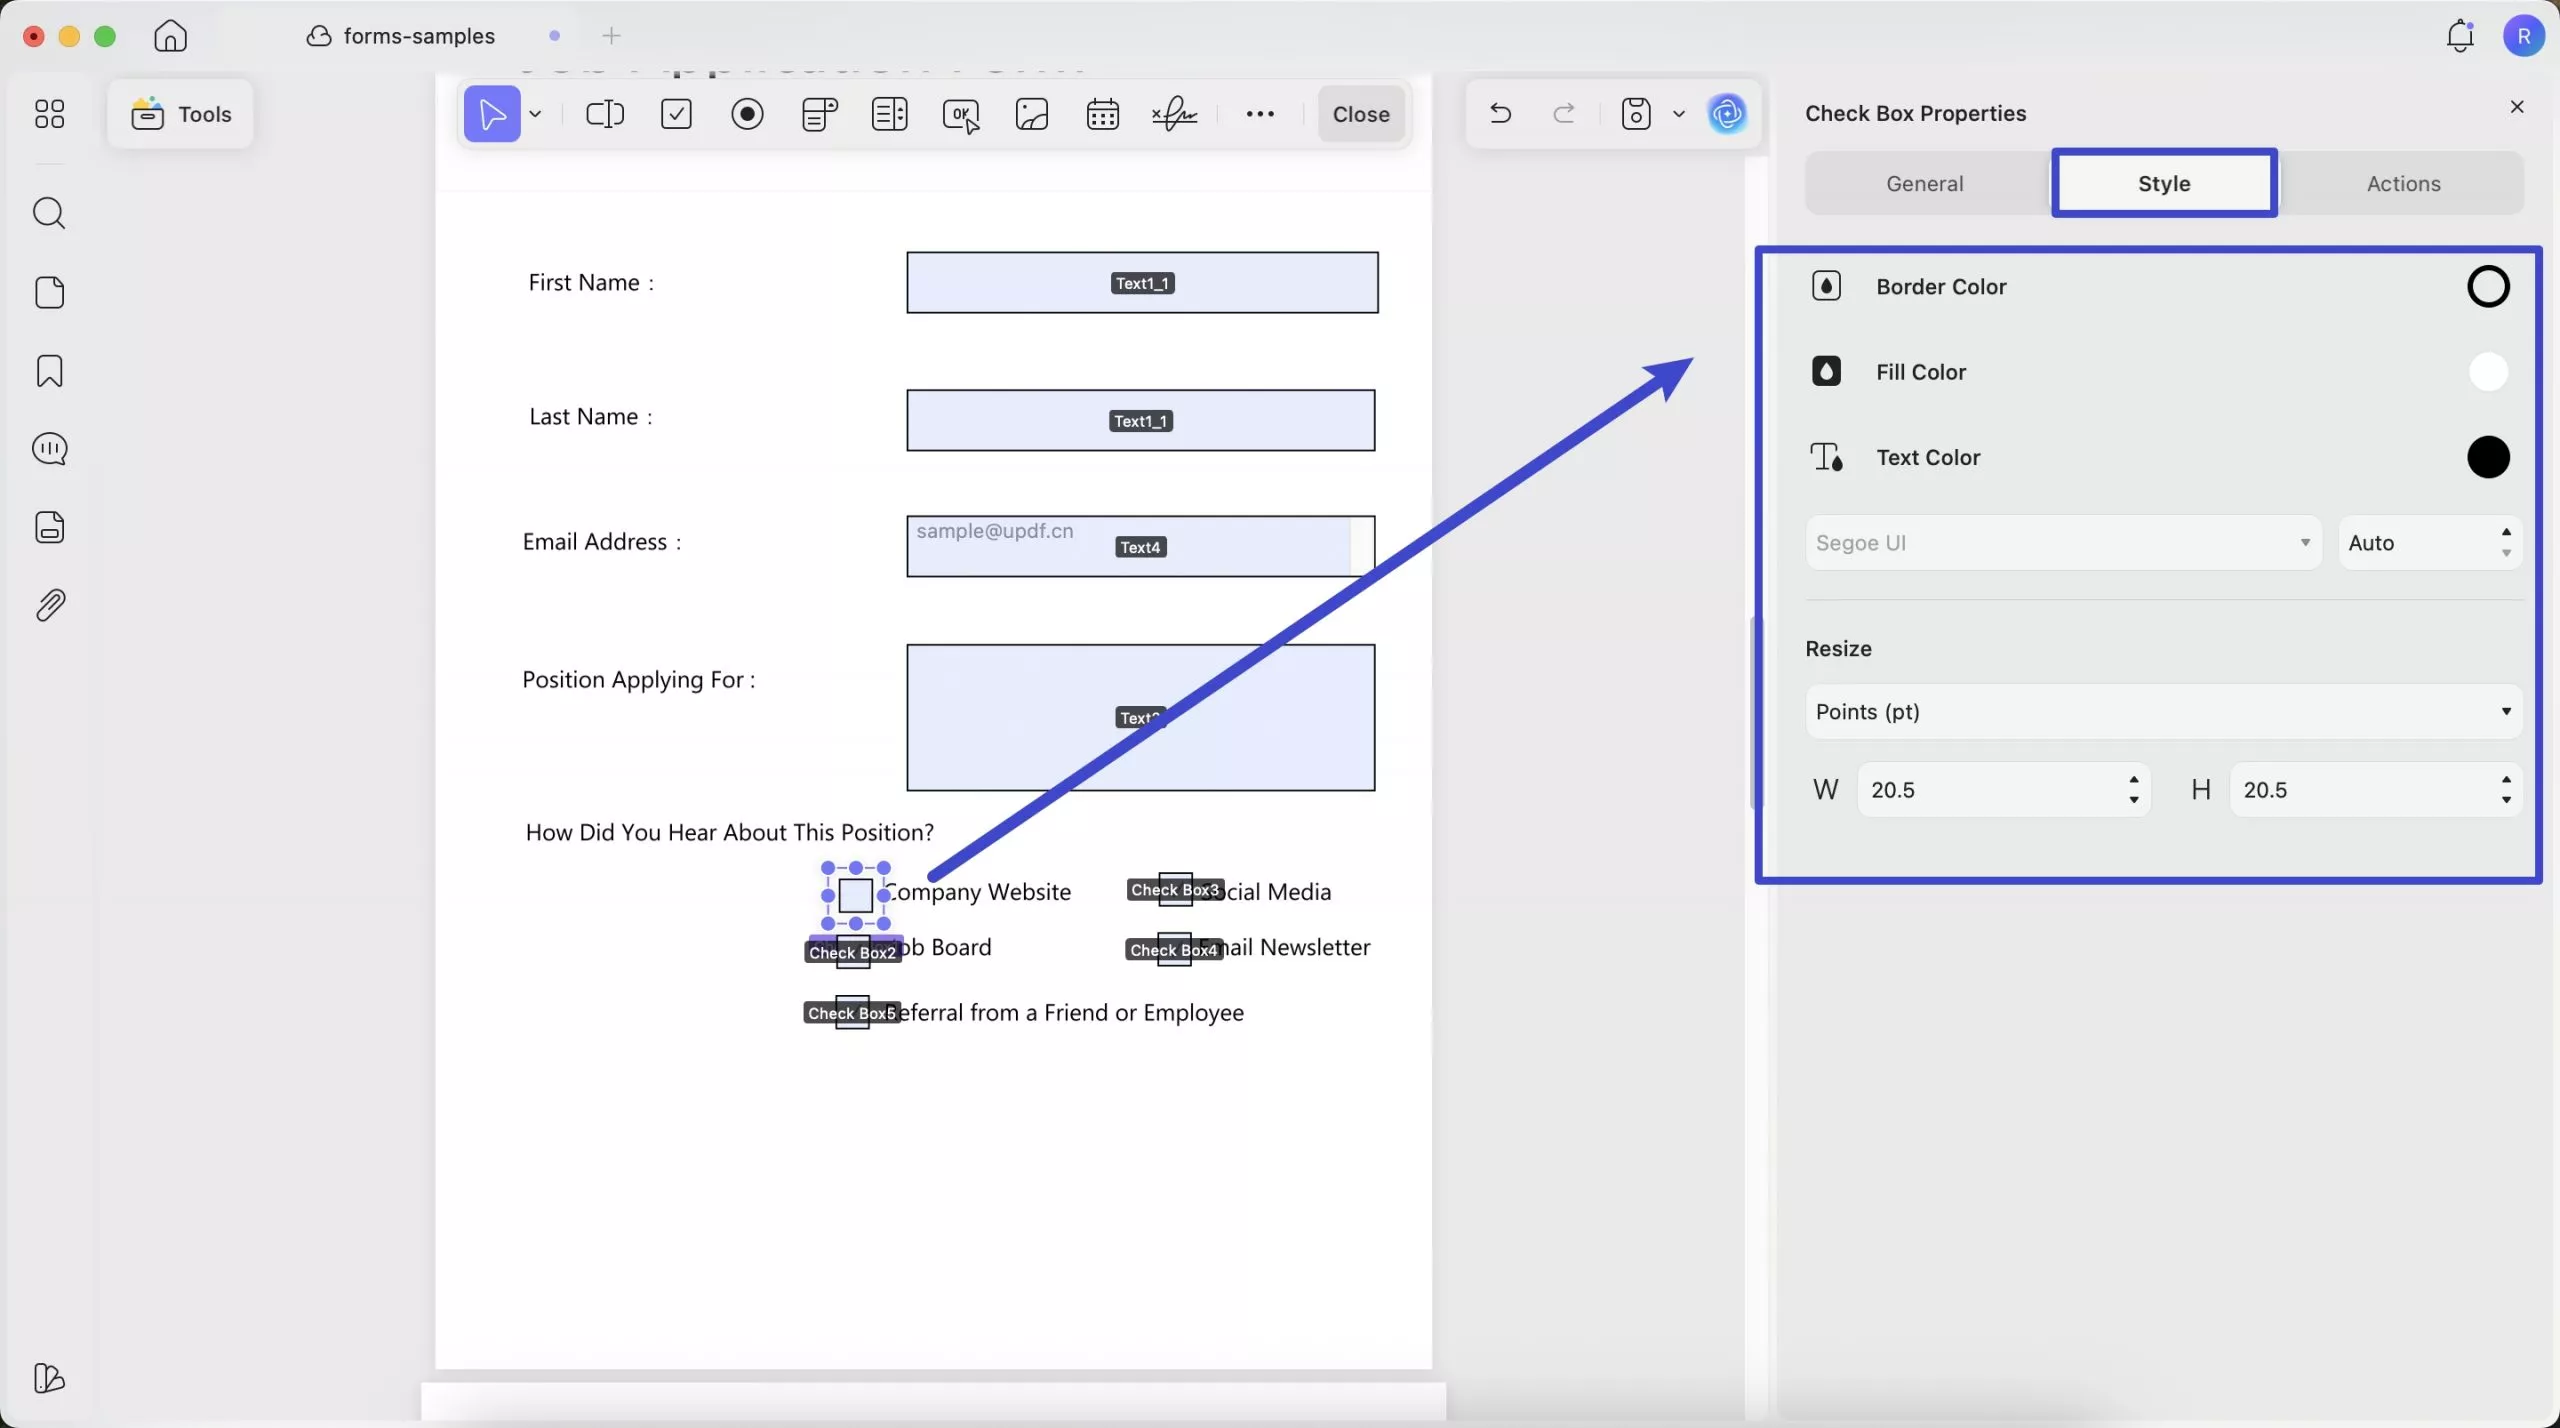Select the radio button form tool

tap(747, 113)
